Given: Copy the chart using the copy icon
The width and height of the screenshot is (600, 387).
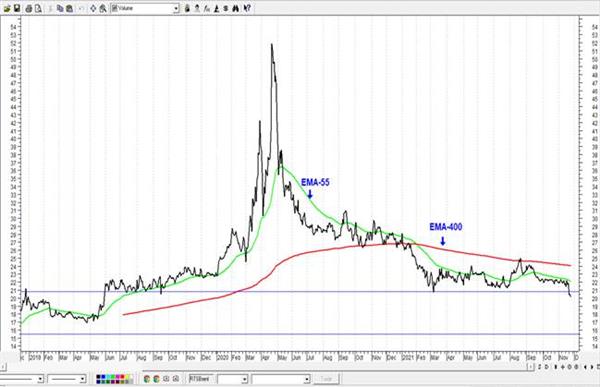Looking at the screenshot, I should (x=59, y=8).
